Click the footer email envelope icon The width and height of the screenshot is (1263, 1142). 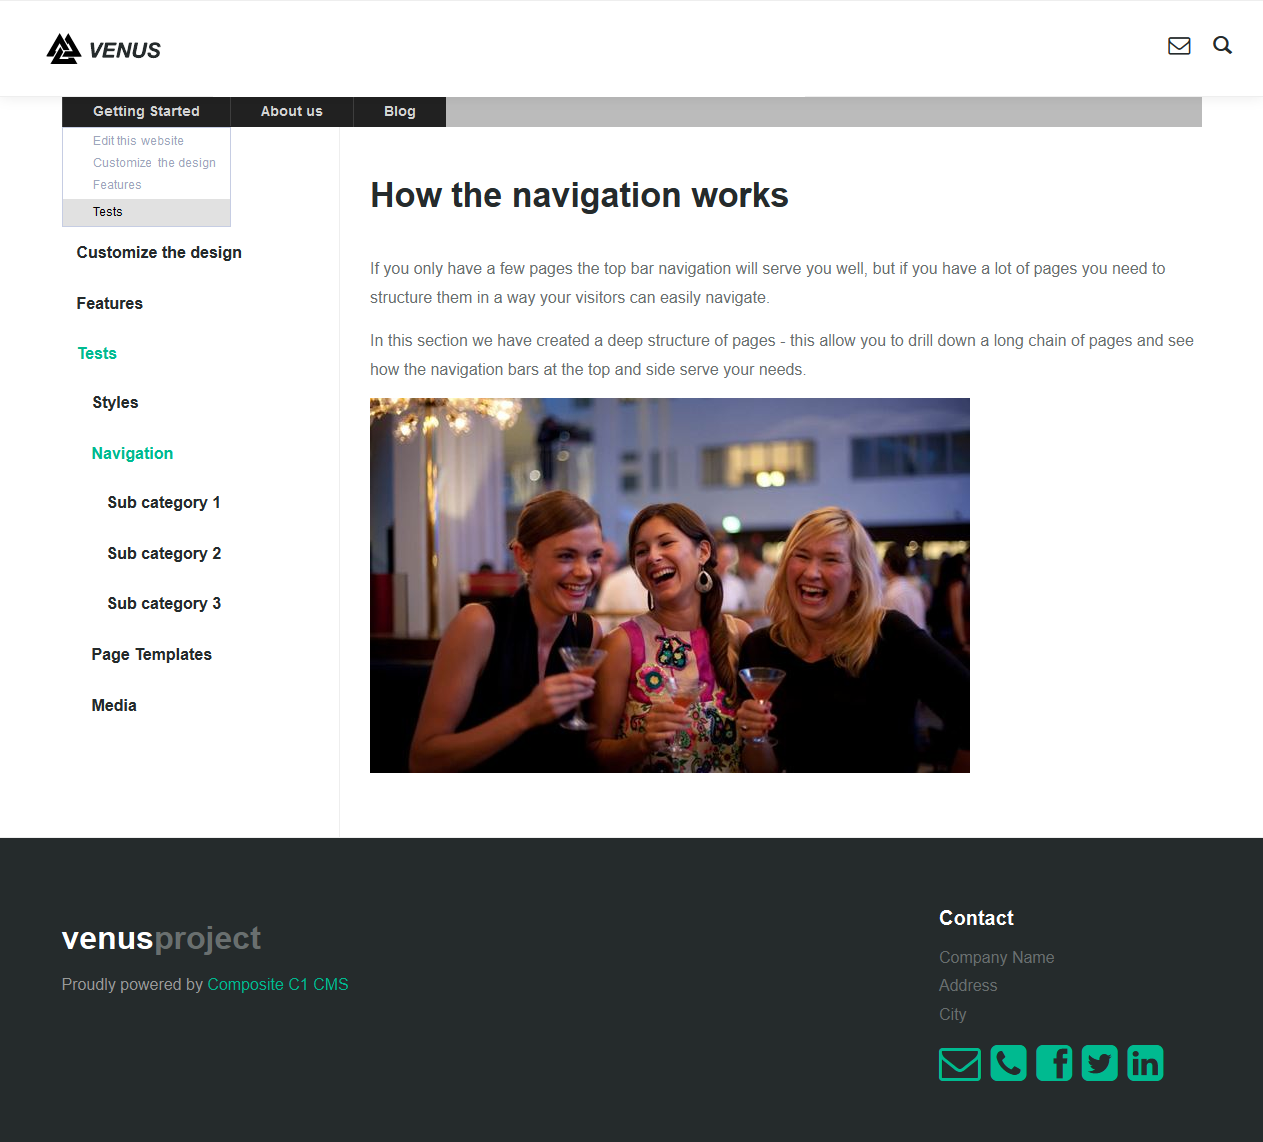(x=959, y=1063)
